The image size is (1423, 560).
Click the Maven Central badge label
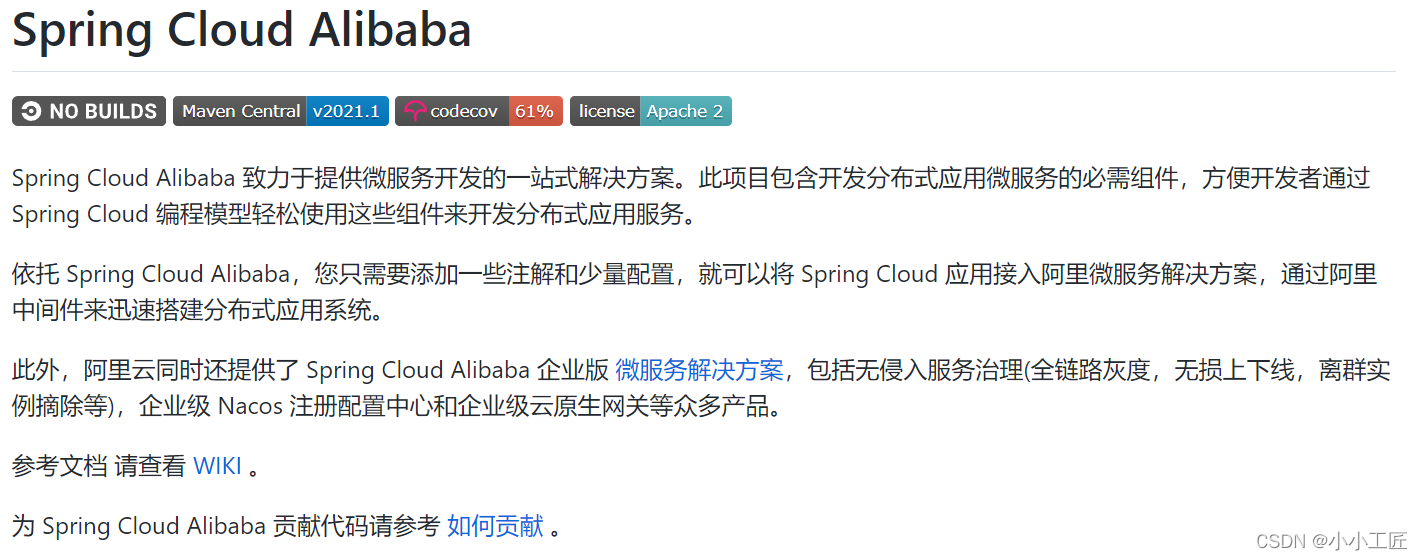pyautogui.click(x=241, y=111)
